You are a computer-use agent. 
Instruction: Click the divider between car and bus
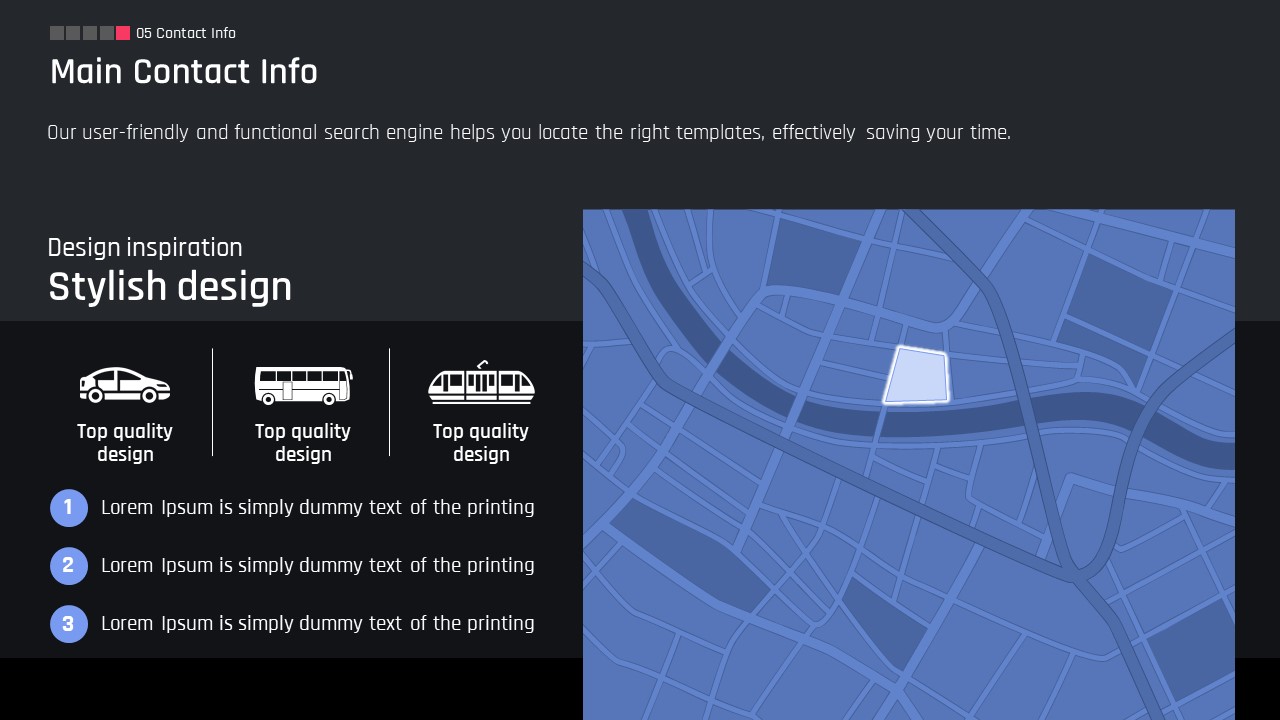point(212,402)
